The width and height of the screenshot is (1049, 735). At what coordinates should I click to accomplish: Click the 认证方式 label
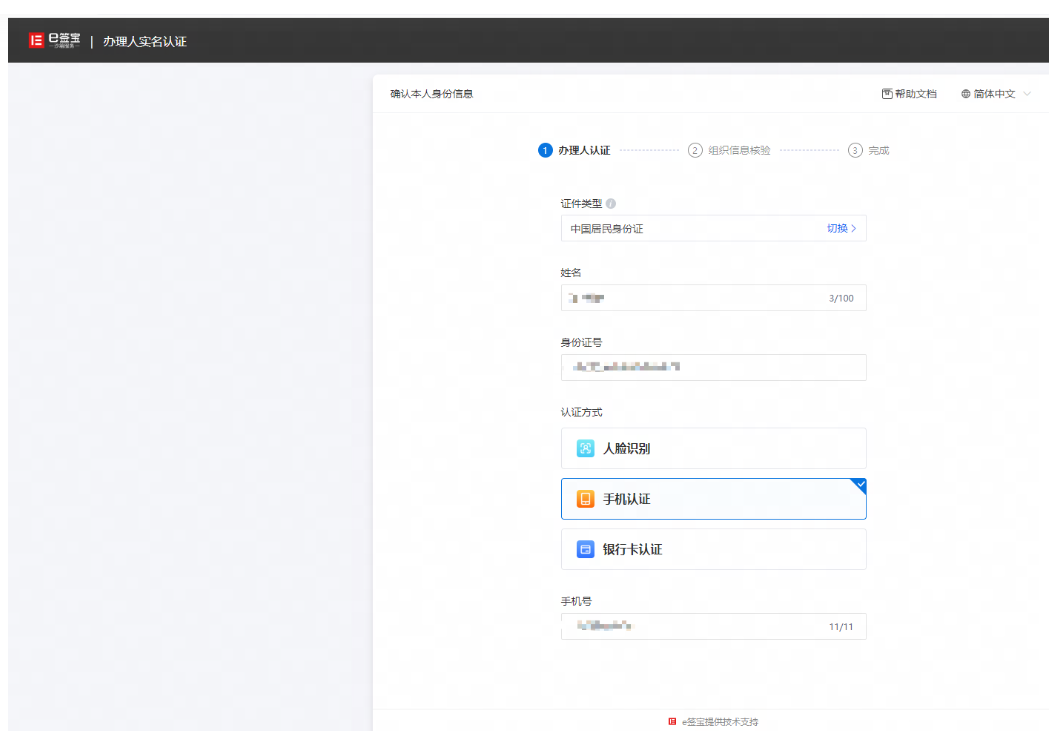tap(581, 412)
